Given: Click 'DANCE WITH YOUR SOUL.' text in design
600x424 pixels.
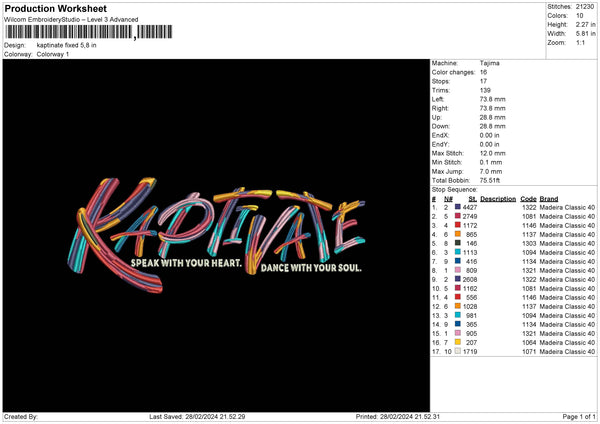Looking at the screenshot, I should 311,268.
